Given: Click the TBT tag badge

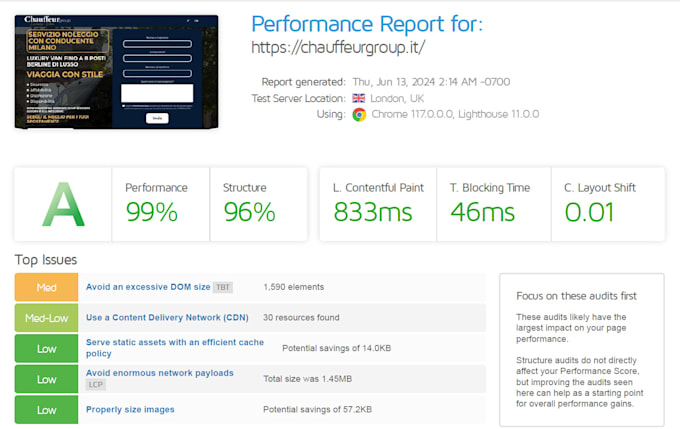Looking at the screenshot, I should [223, 287].
